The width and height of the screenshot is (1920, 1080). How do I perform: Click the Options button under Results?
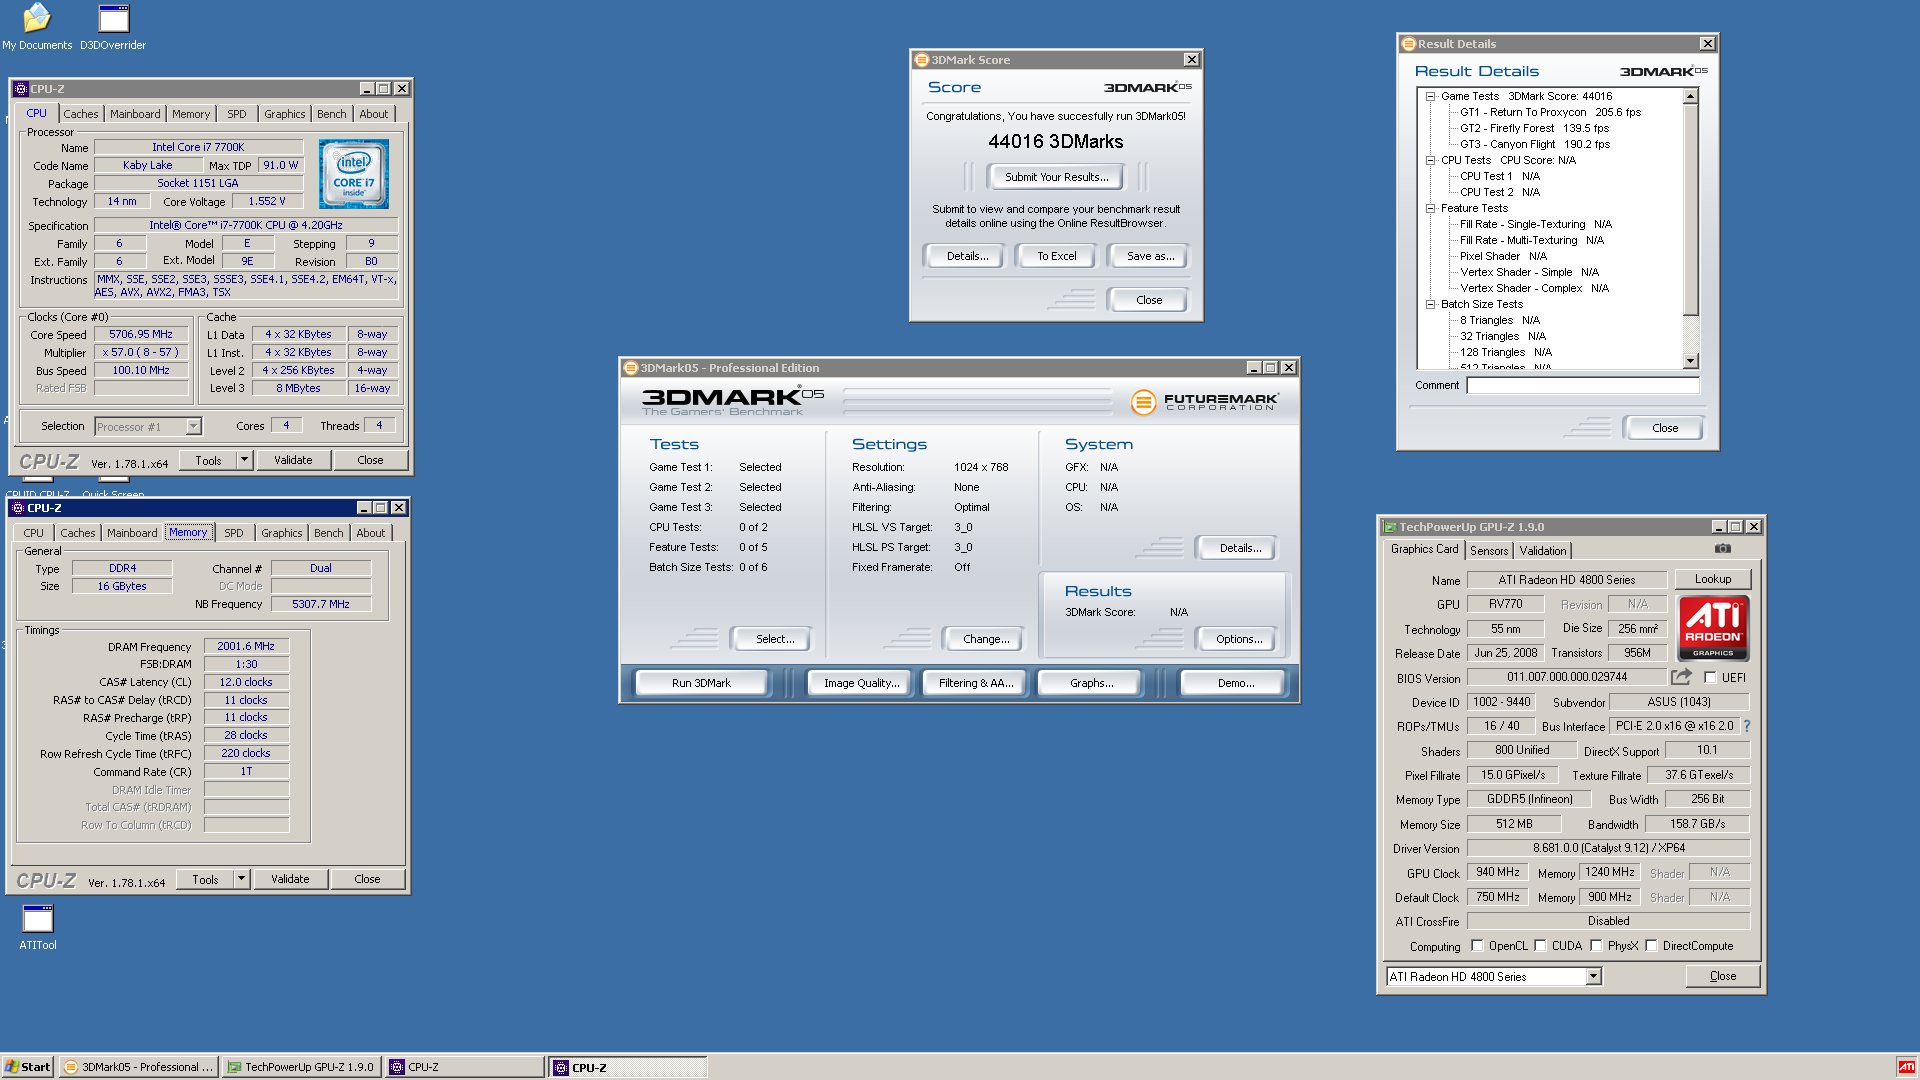1239,639
